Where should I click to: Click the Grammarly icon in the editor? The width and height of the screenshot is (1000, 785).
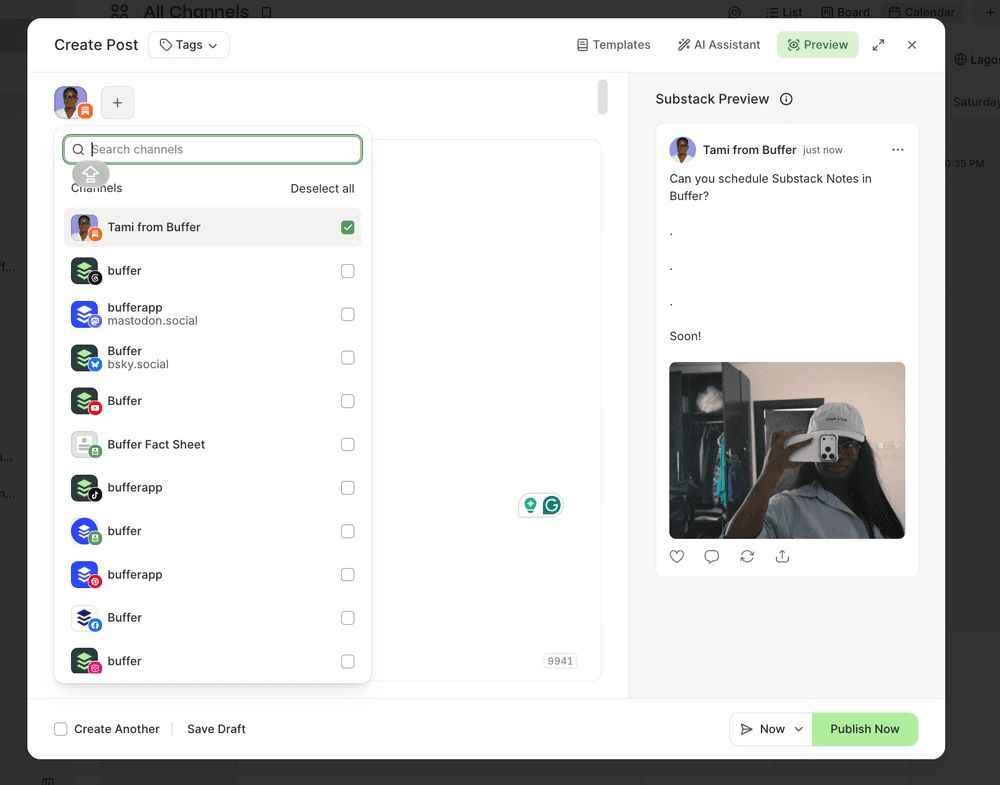click(x=552, y=506)
